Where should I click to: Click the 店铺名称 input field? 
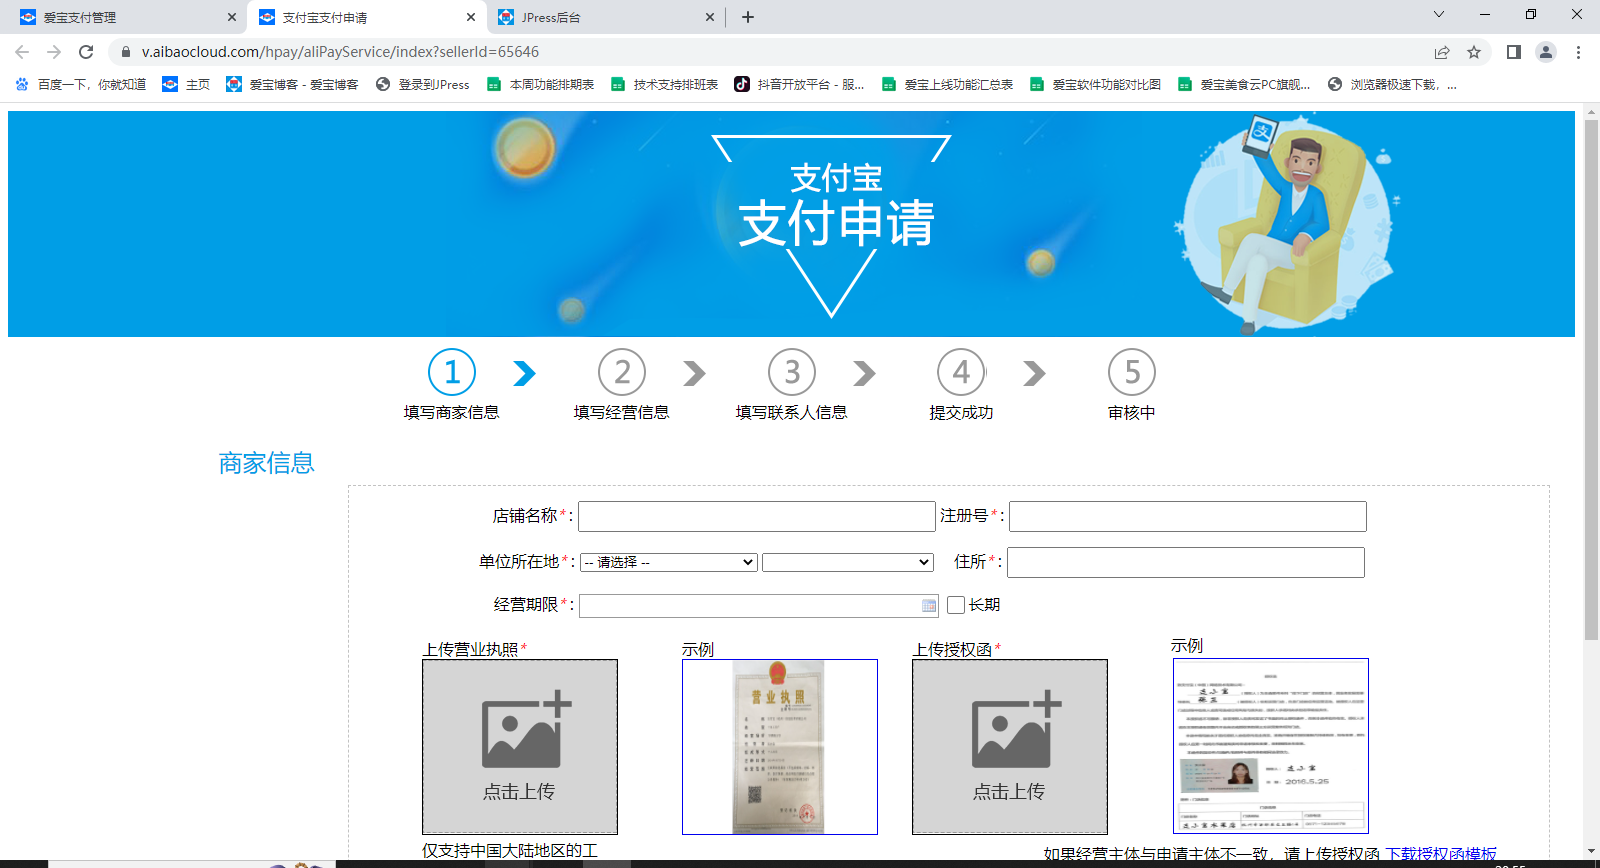click(756, 517)
